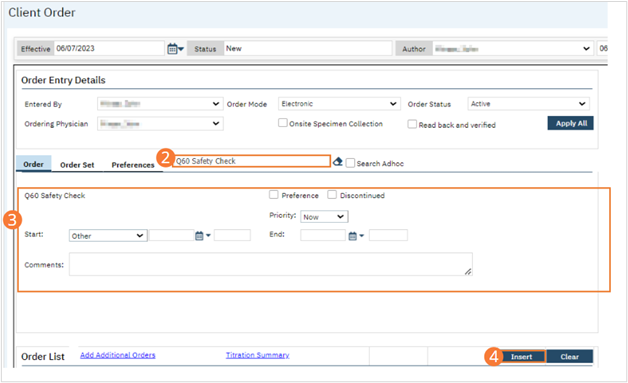This screenshot has width=628, height=383.
Task: Expand the Author dropdown
Action: pyautogui.click(x=513, y=48)
